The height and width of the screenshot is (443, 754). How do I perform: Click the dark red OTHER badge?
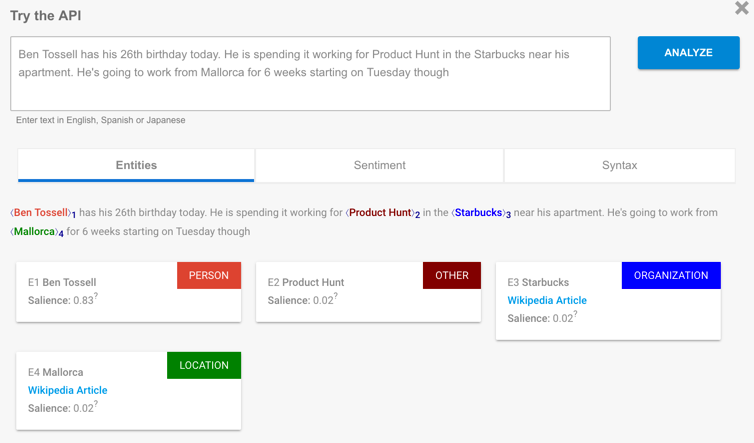[x=452, y=276]
